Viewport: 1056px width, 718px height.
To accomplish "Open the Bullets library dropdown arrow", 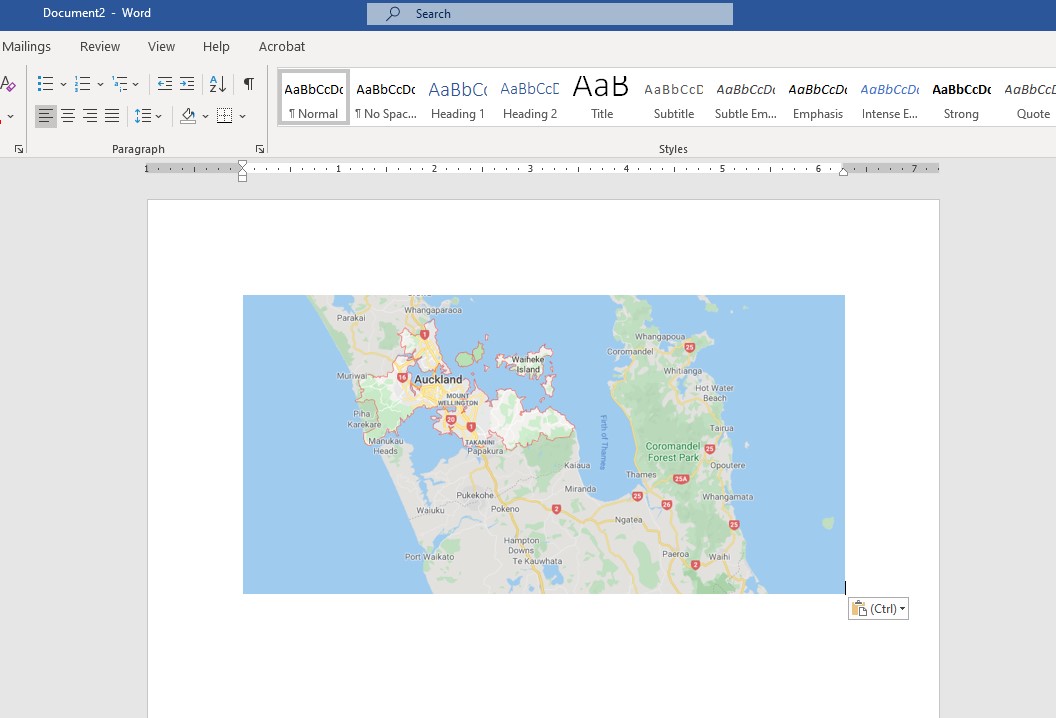I will point(63,84).
